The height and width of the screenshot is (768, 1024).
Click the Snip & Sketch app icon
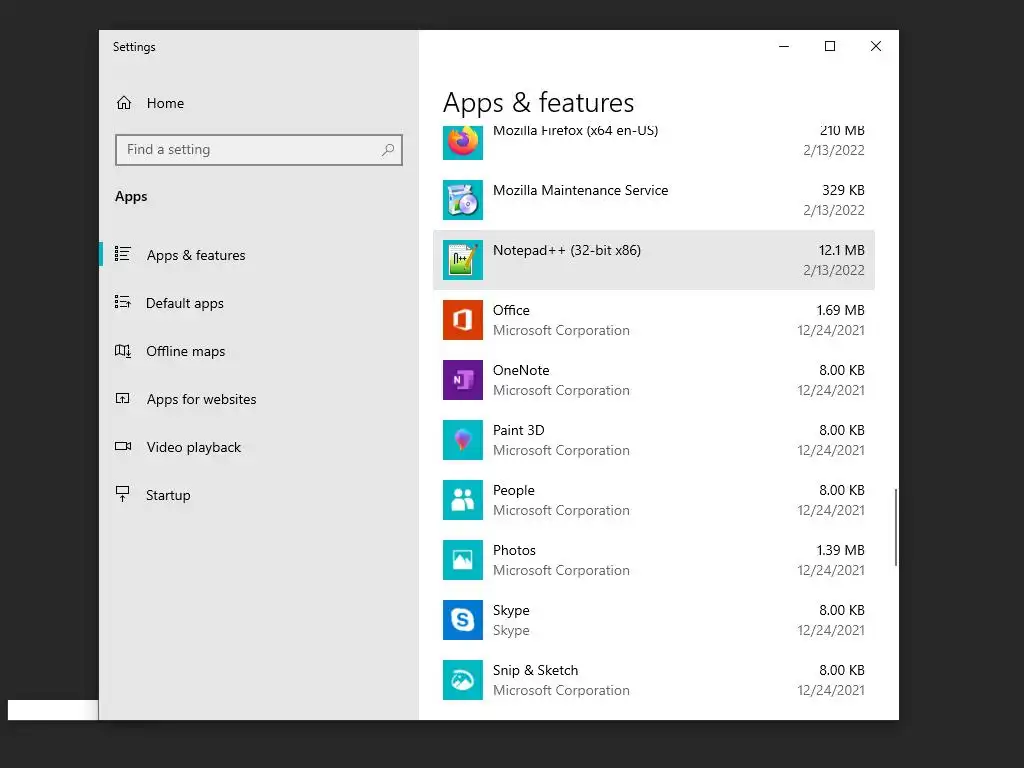coord(463,680)
